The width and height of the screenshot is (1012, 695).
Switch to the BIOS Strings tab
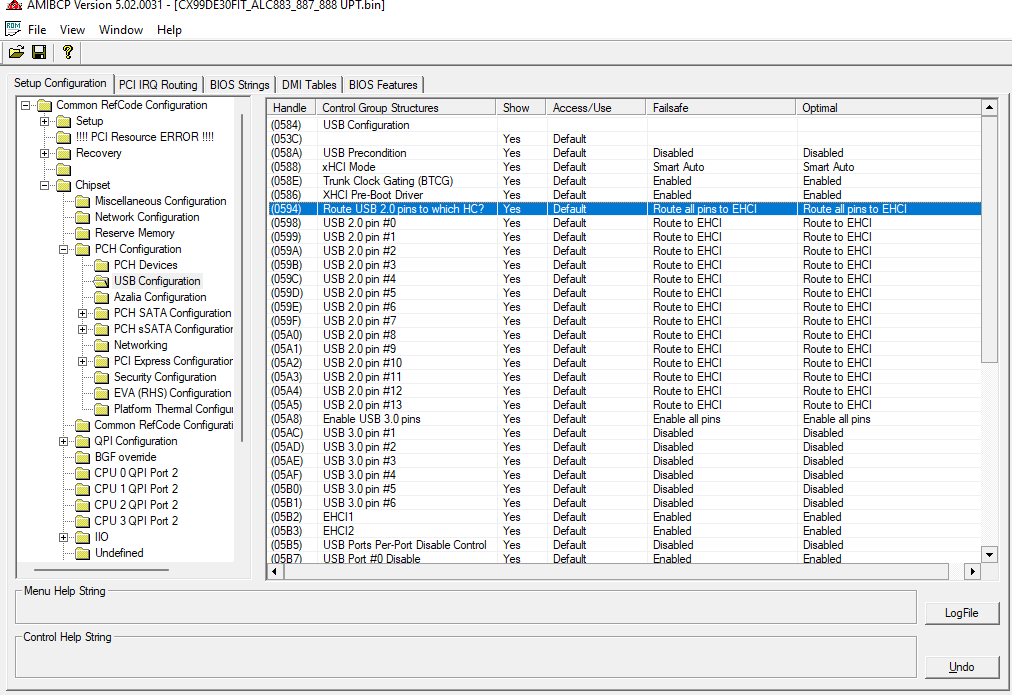[x=239, y=85]
